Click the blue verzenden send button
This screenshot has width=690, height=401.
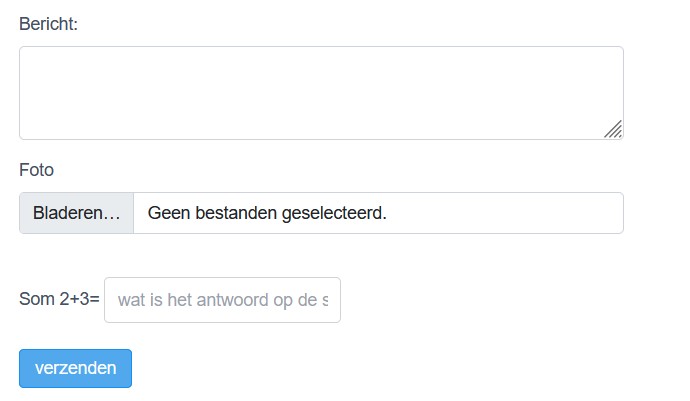pyautogui.click(x=75, y=368)
